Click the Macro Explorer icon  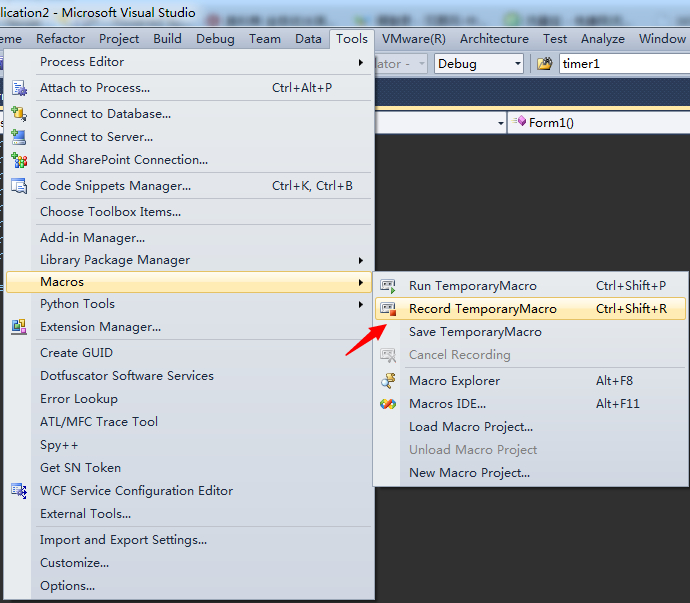tap(388, 381)
